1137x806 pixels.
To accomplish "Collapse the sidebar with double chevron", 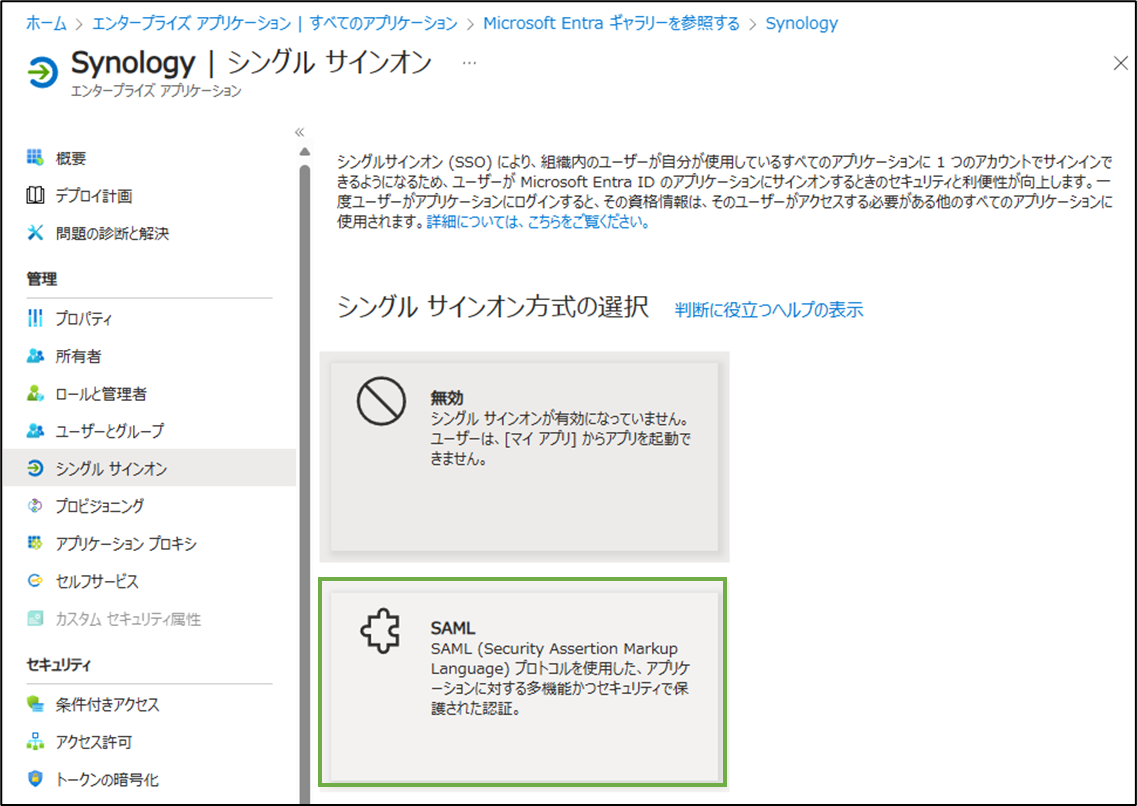I will 299,132.
